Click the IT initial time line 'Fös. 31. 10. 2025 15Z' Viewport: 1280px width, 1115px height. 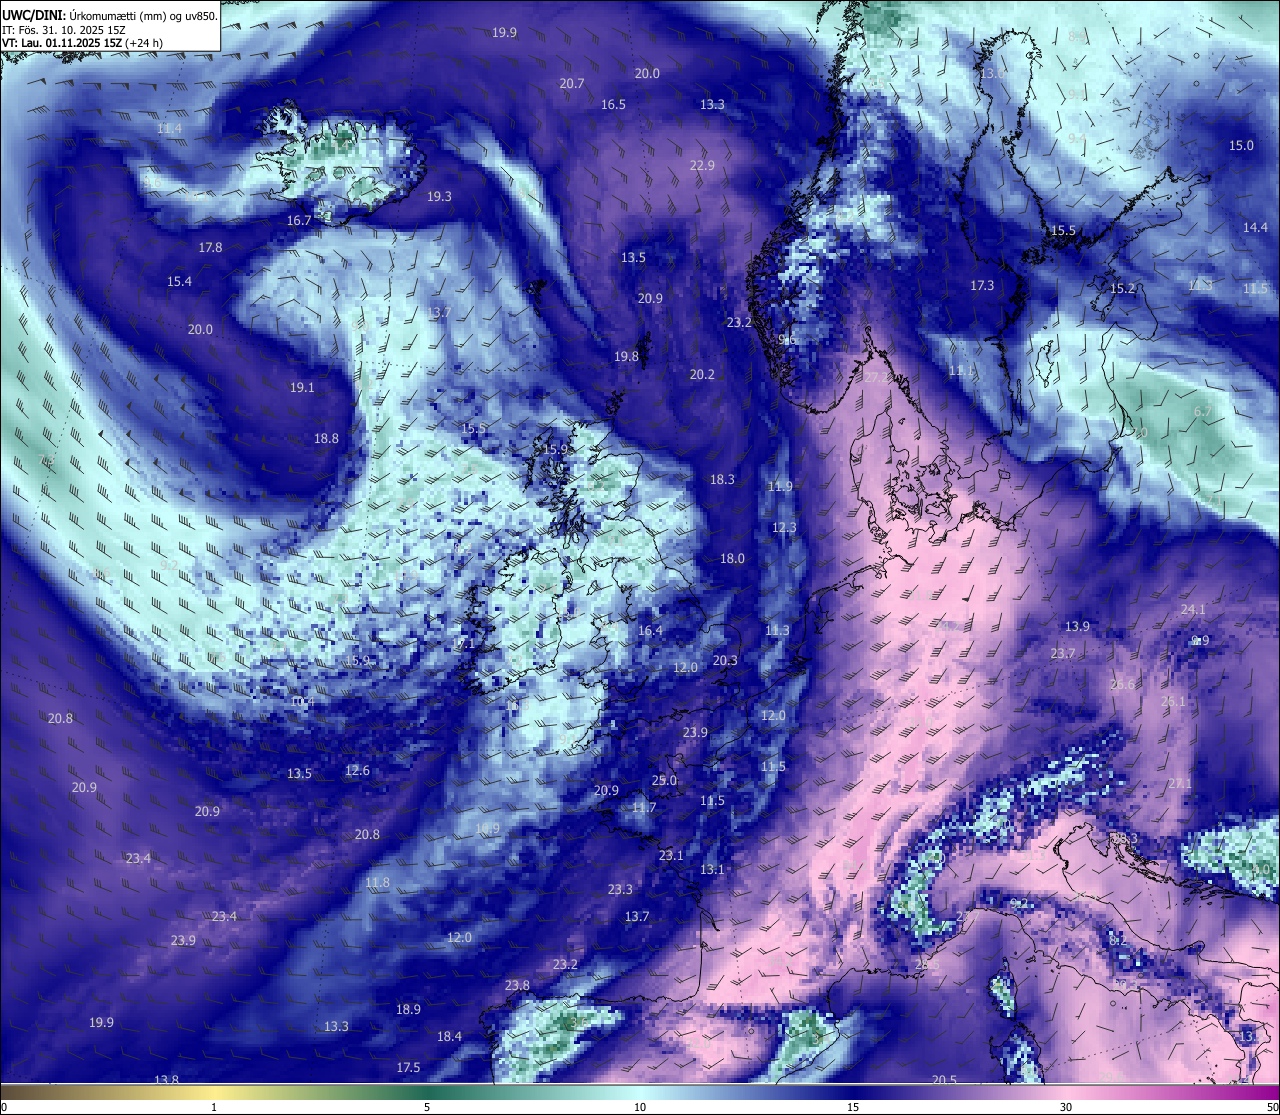(70, 30)
